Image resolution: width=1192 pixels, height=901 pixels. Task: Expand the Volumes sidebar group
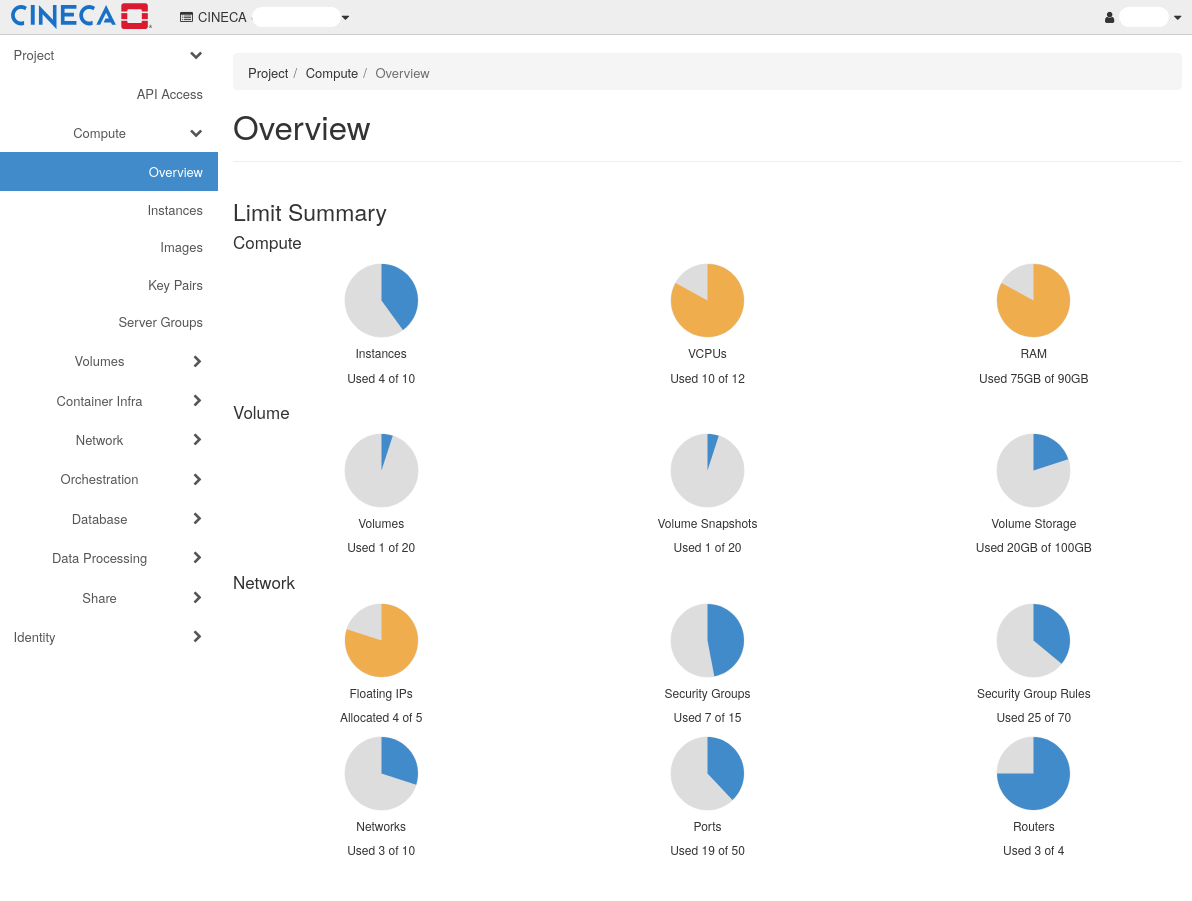click(109, 361)
